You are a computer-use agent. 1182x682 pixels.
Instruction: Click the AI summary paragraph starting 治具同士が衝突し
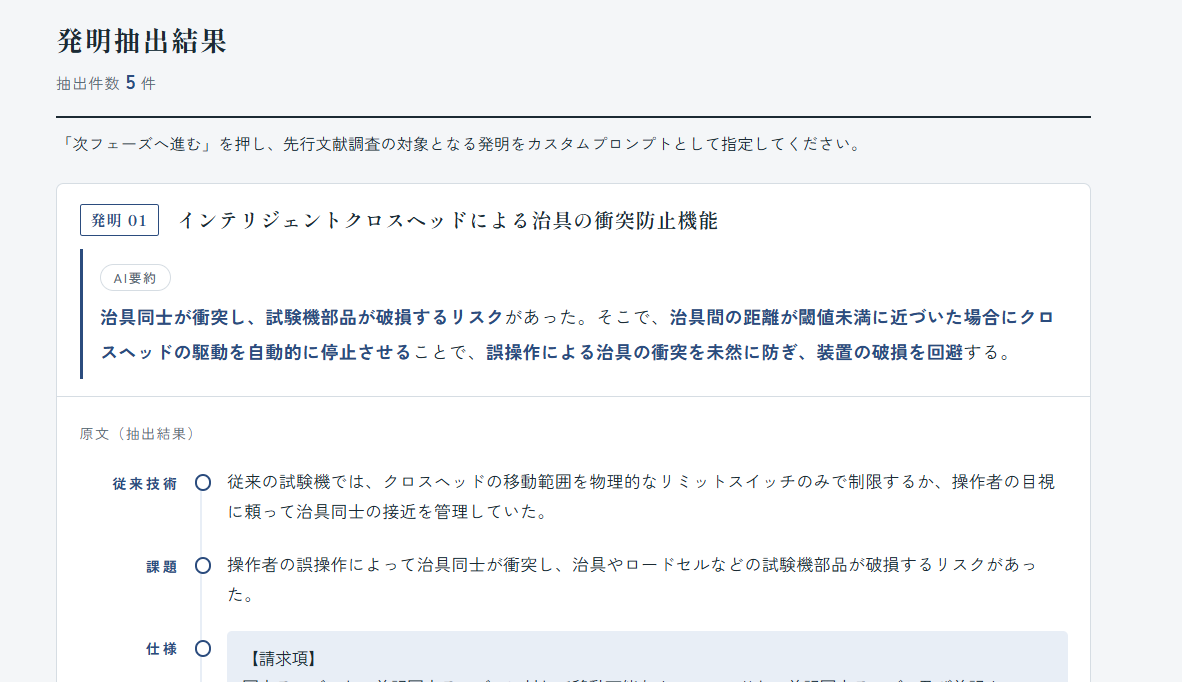577,335
